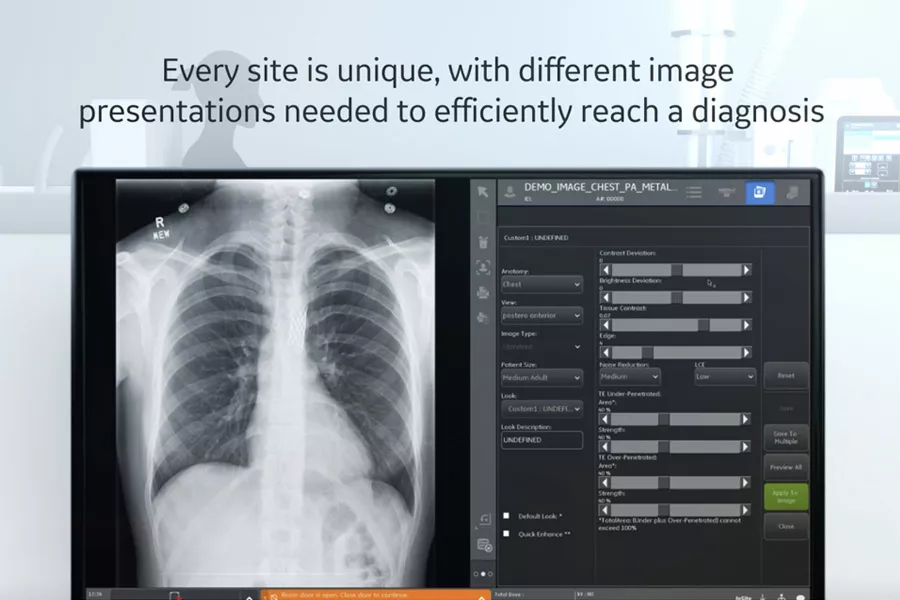Image resolution: width=900 pixels, height=600 pixels.
Task: Select the arrow pointer tool in sidebar
Action: pyautogui.click(x=483, y=192)
